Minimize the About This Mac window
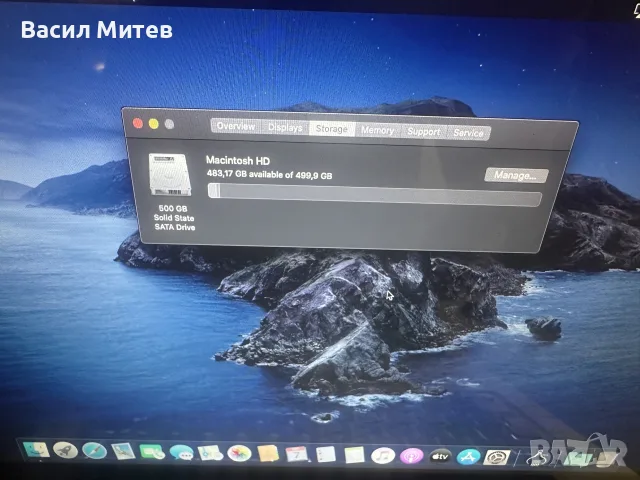 [153, 124]
